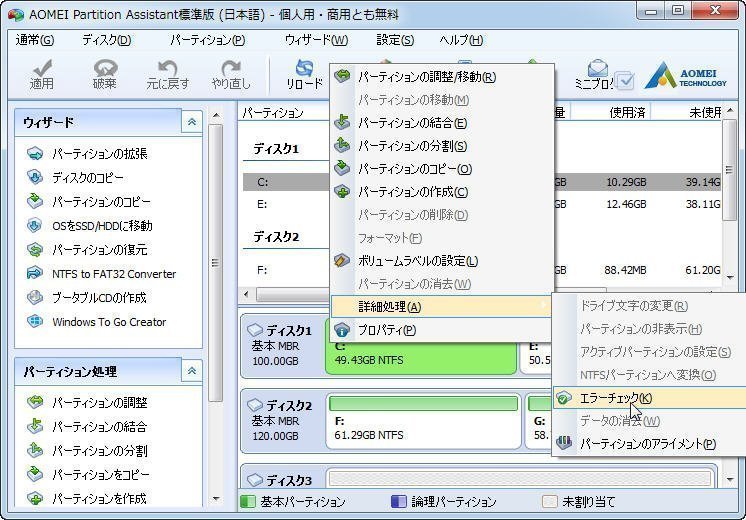
Task: Select the F: 61.29GB NTFS partition block
Action: (423, 421)
